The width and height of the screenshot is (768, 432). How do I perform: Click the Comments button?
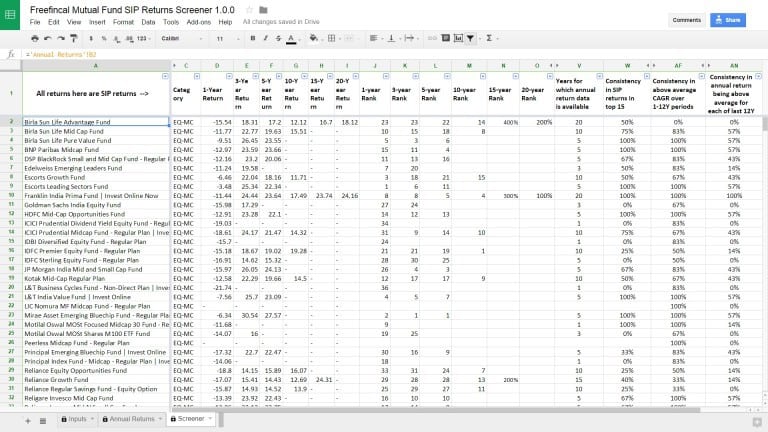687,20
